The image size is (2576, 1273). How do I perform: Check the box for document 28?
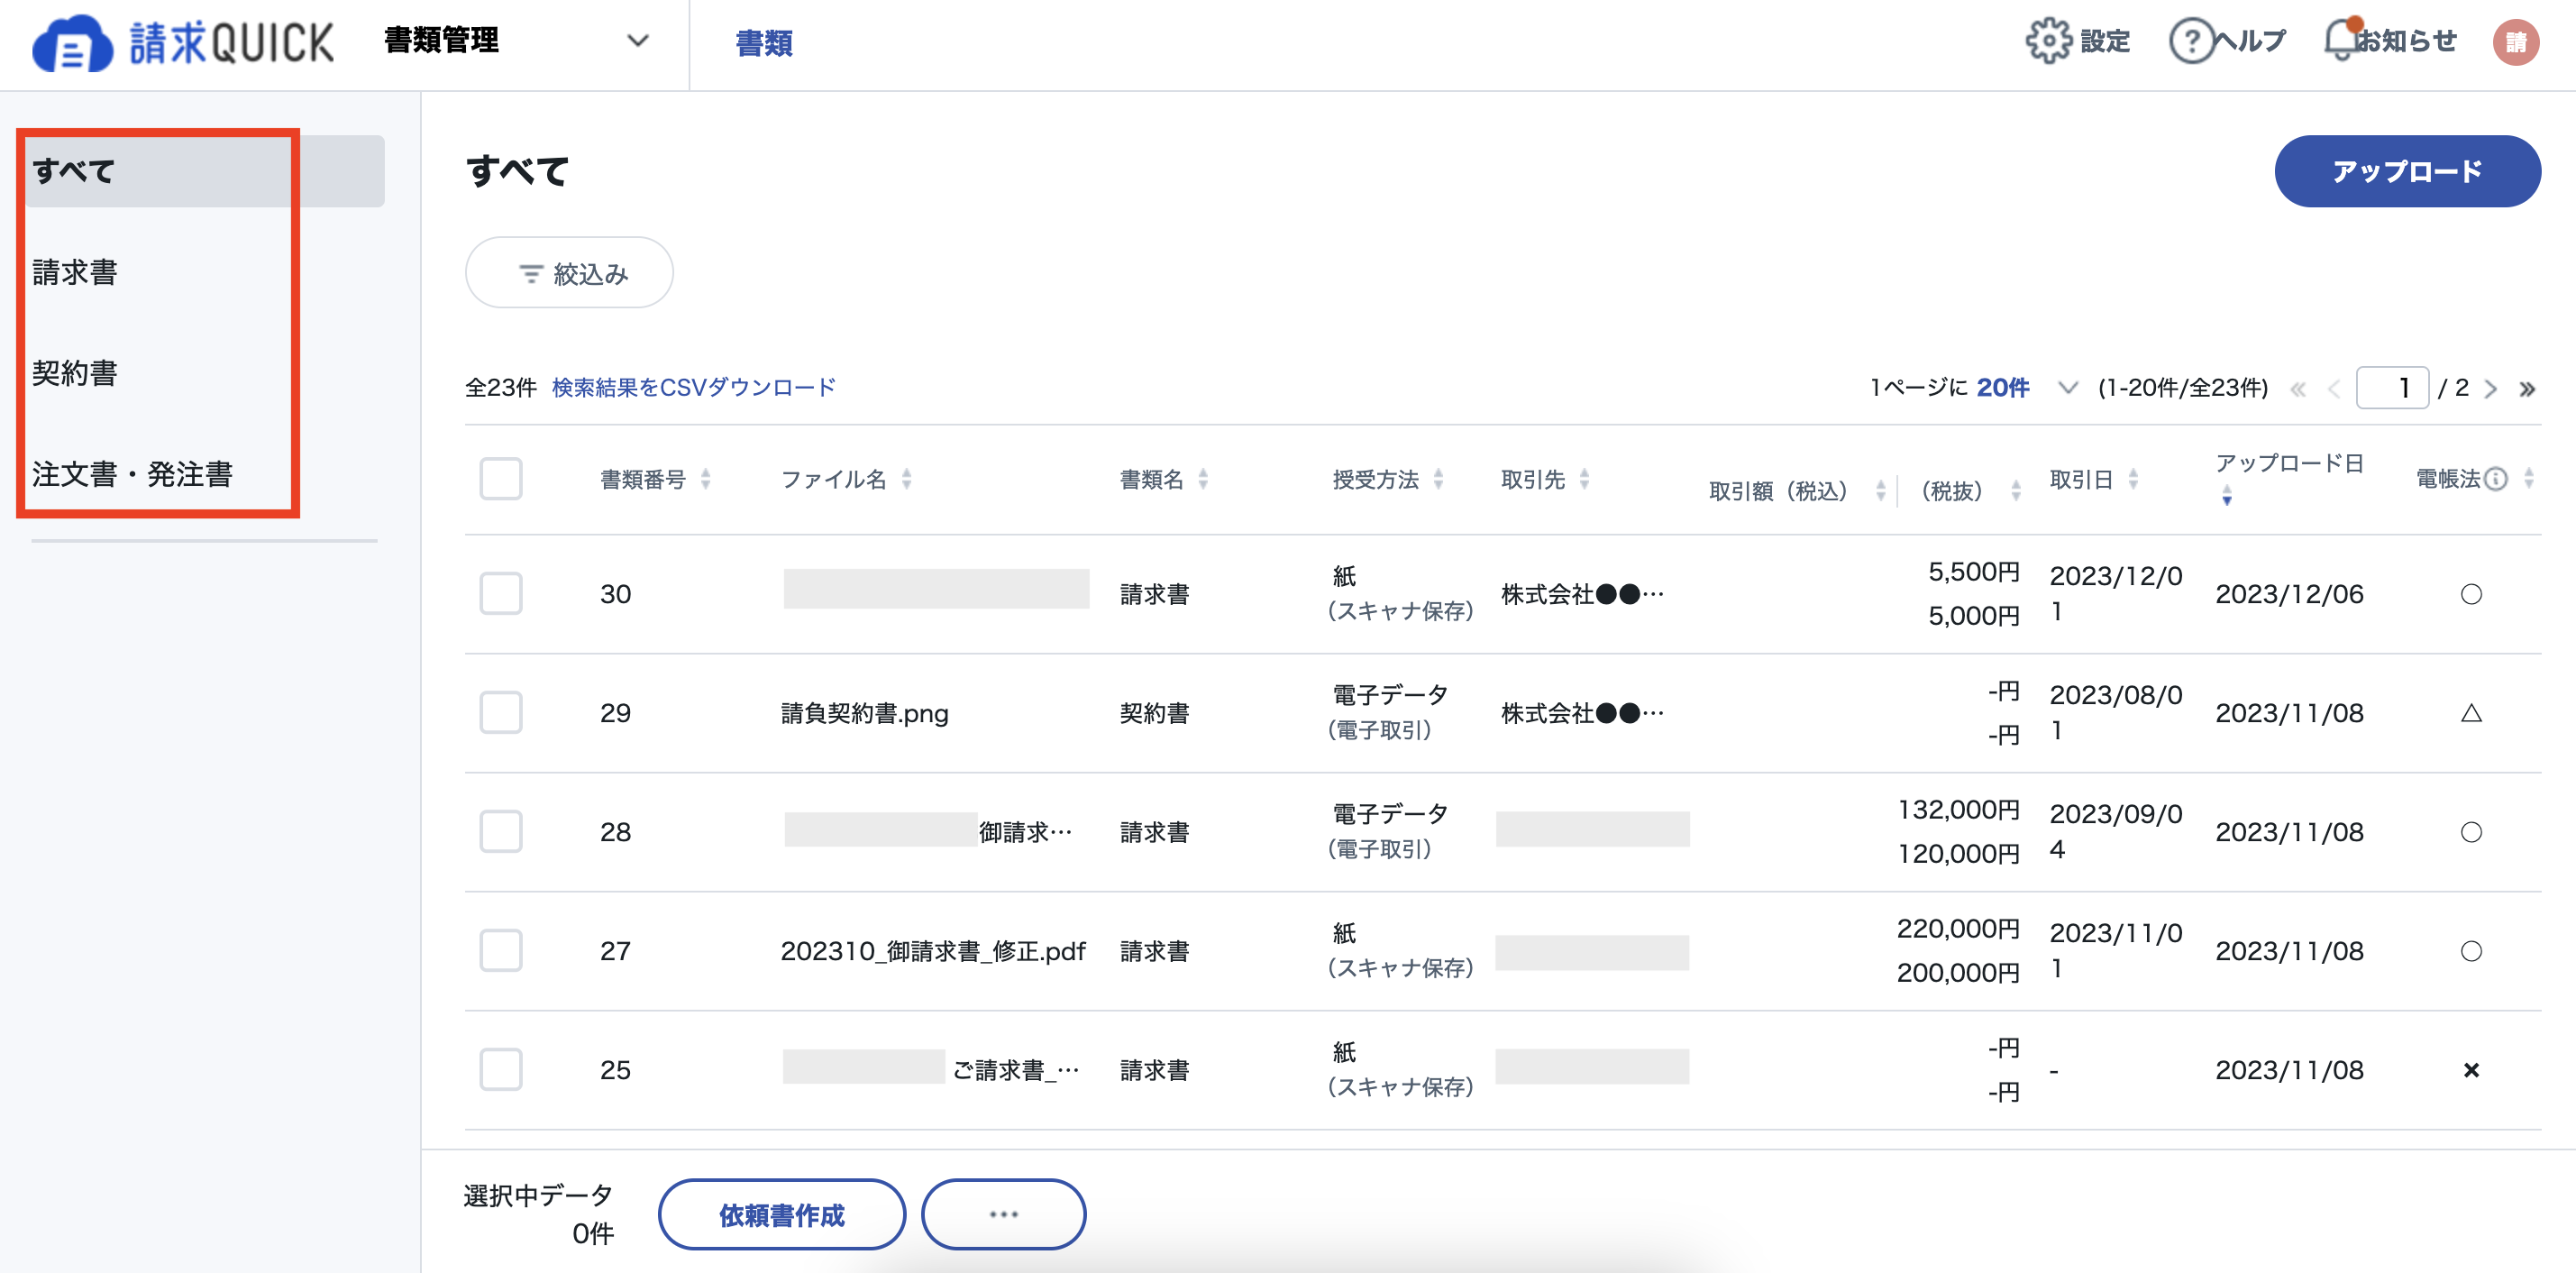500,832
